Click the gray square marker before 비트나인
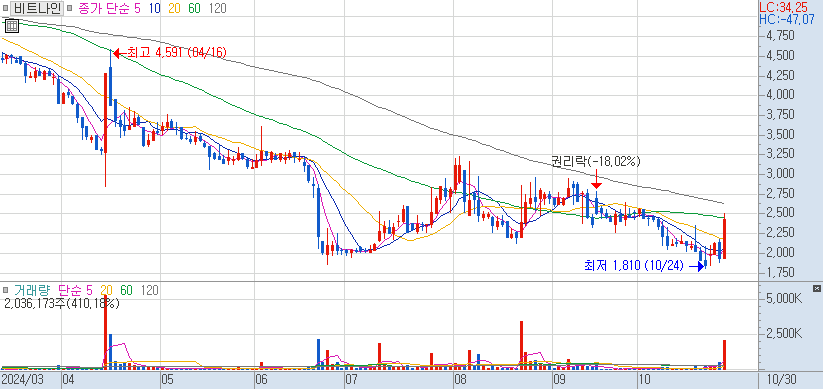This screenshot has width=823, height=389. pos(5,8)
